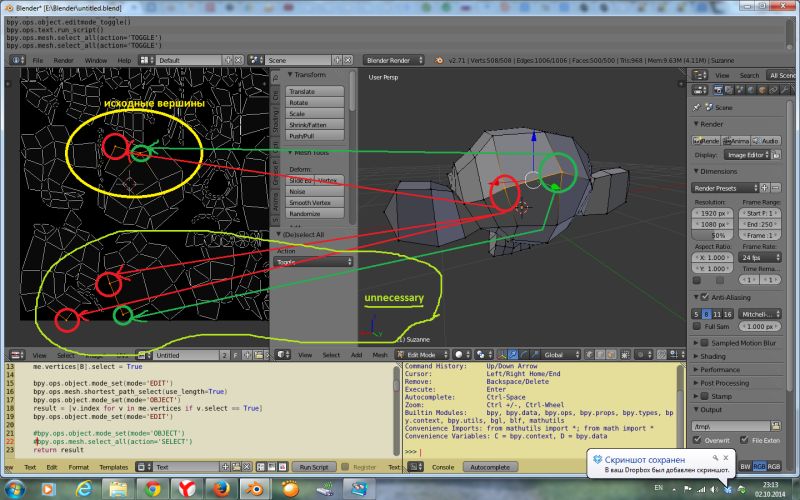
Task: Toggle the Overwrite output checkbox
Action: 698,438
